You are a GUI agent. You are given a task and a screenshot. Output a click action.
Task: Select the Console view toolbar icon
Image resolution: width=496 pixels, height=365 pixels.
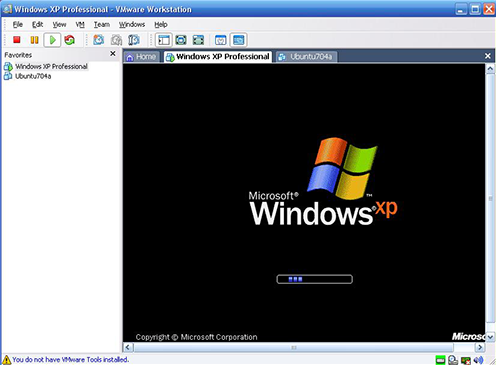point(238,40)
